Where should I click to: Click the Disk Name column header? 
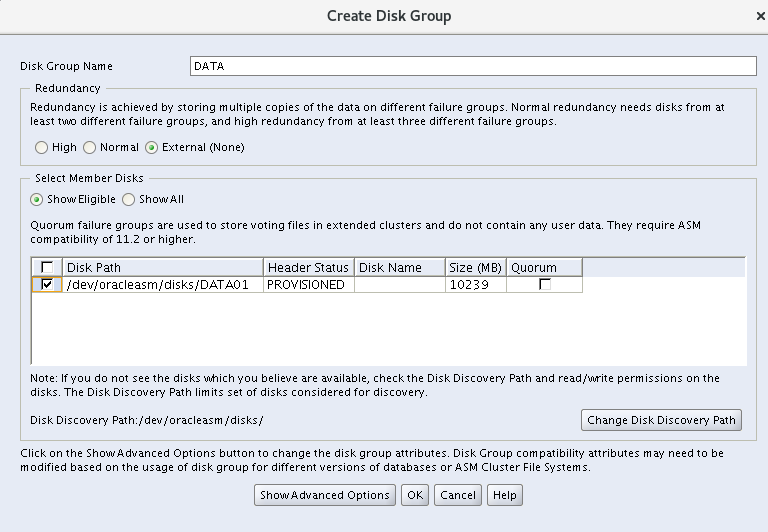point(400,268)
